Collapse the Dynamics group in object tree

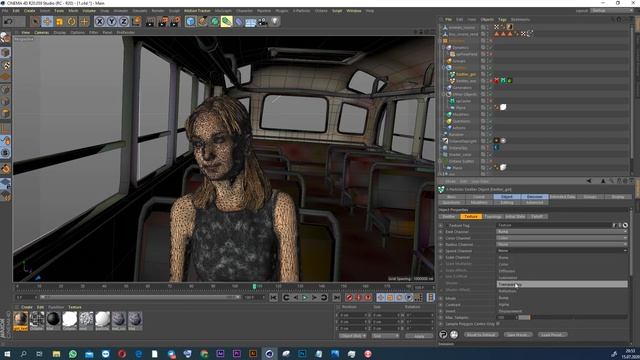pyautogui.click(x=444, y=48)
